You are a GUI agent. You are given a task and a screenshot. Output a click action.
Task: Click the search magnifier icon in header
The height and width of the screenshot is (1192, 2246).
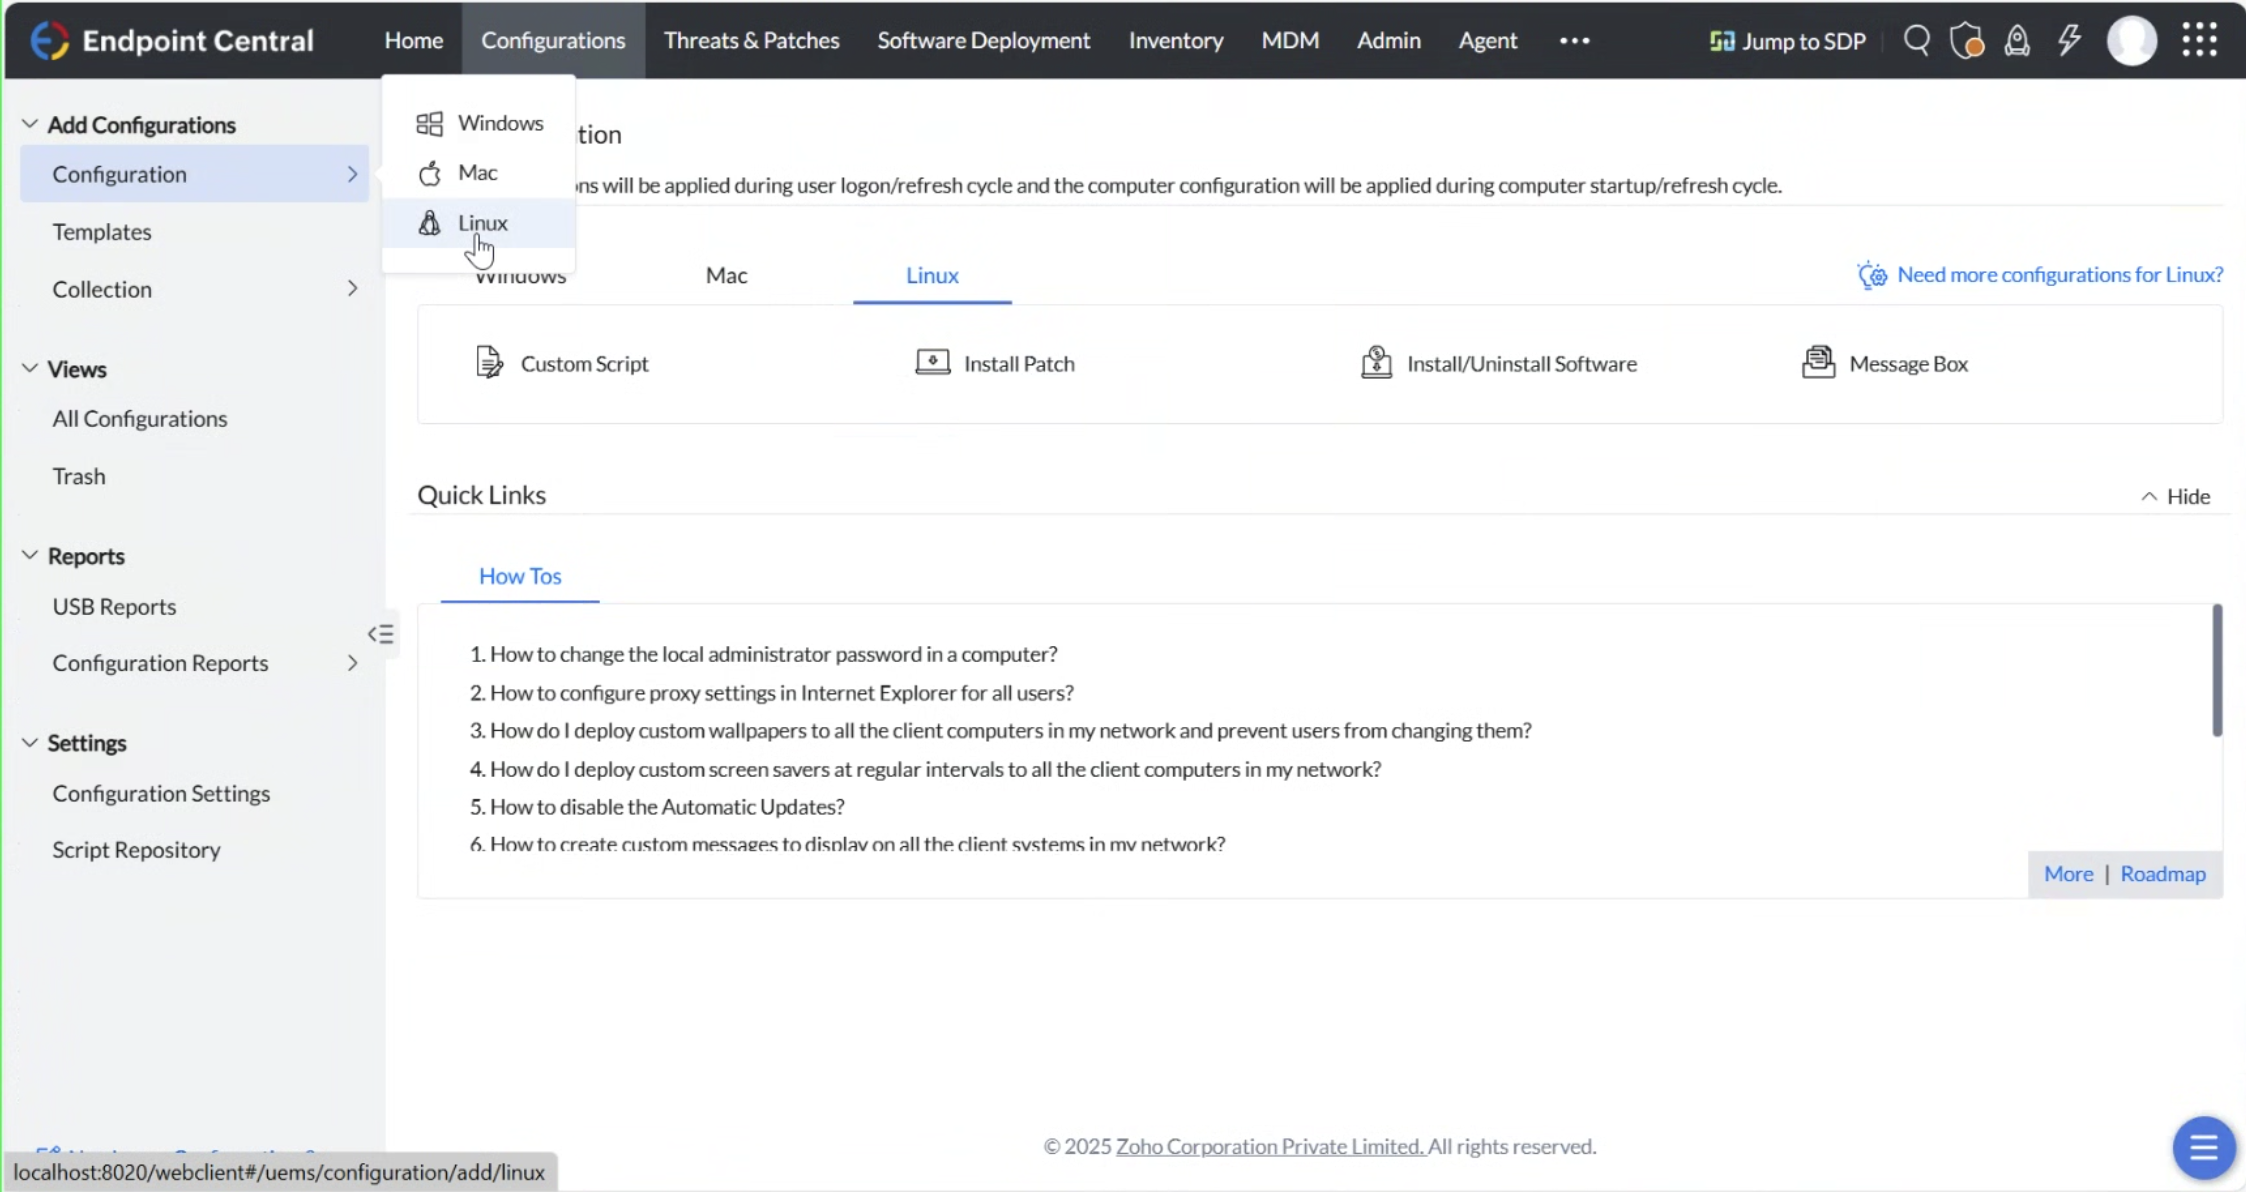[1916, 41]
